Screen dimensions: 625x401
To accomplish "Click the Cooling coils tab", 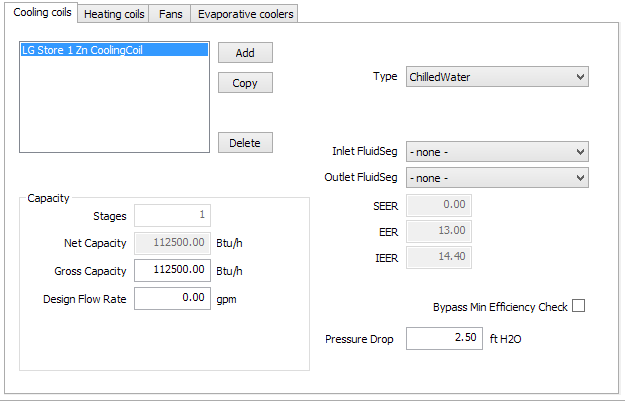I will coord(41,12).
